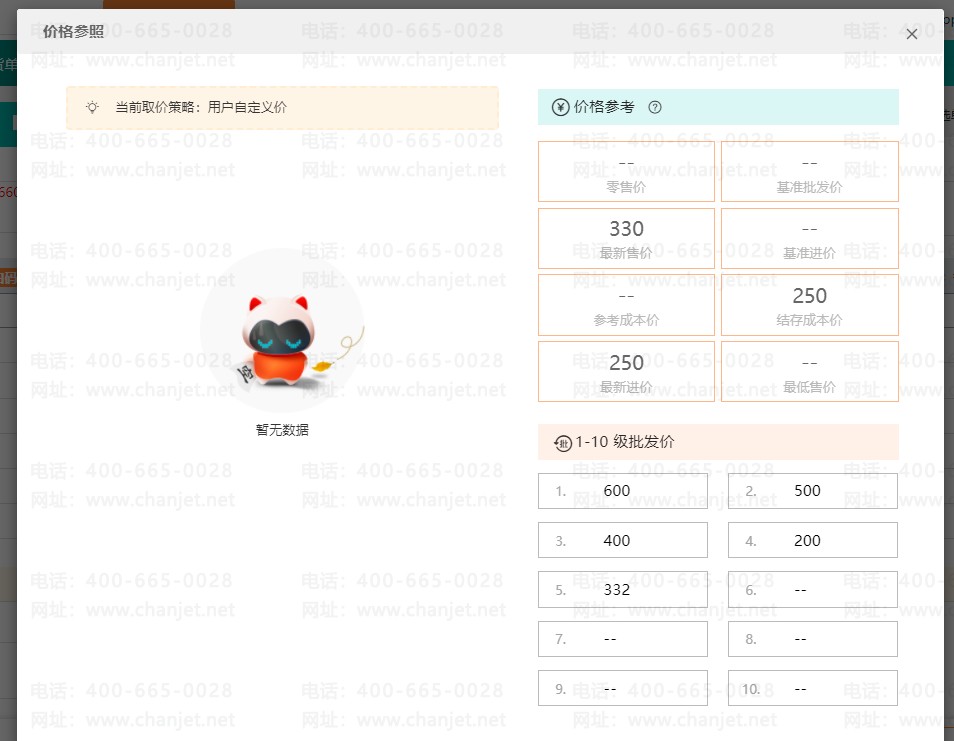Click the 暂无数据 empty-state text
Image resolution: width=954 pixels, height=741 pixels.
[282, 430]
